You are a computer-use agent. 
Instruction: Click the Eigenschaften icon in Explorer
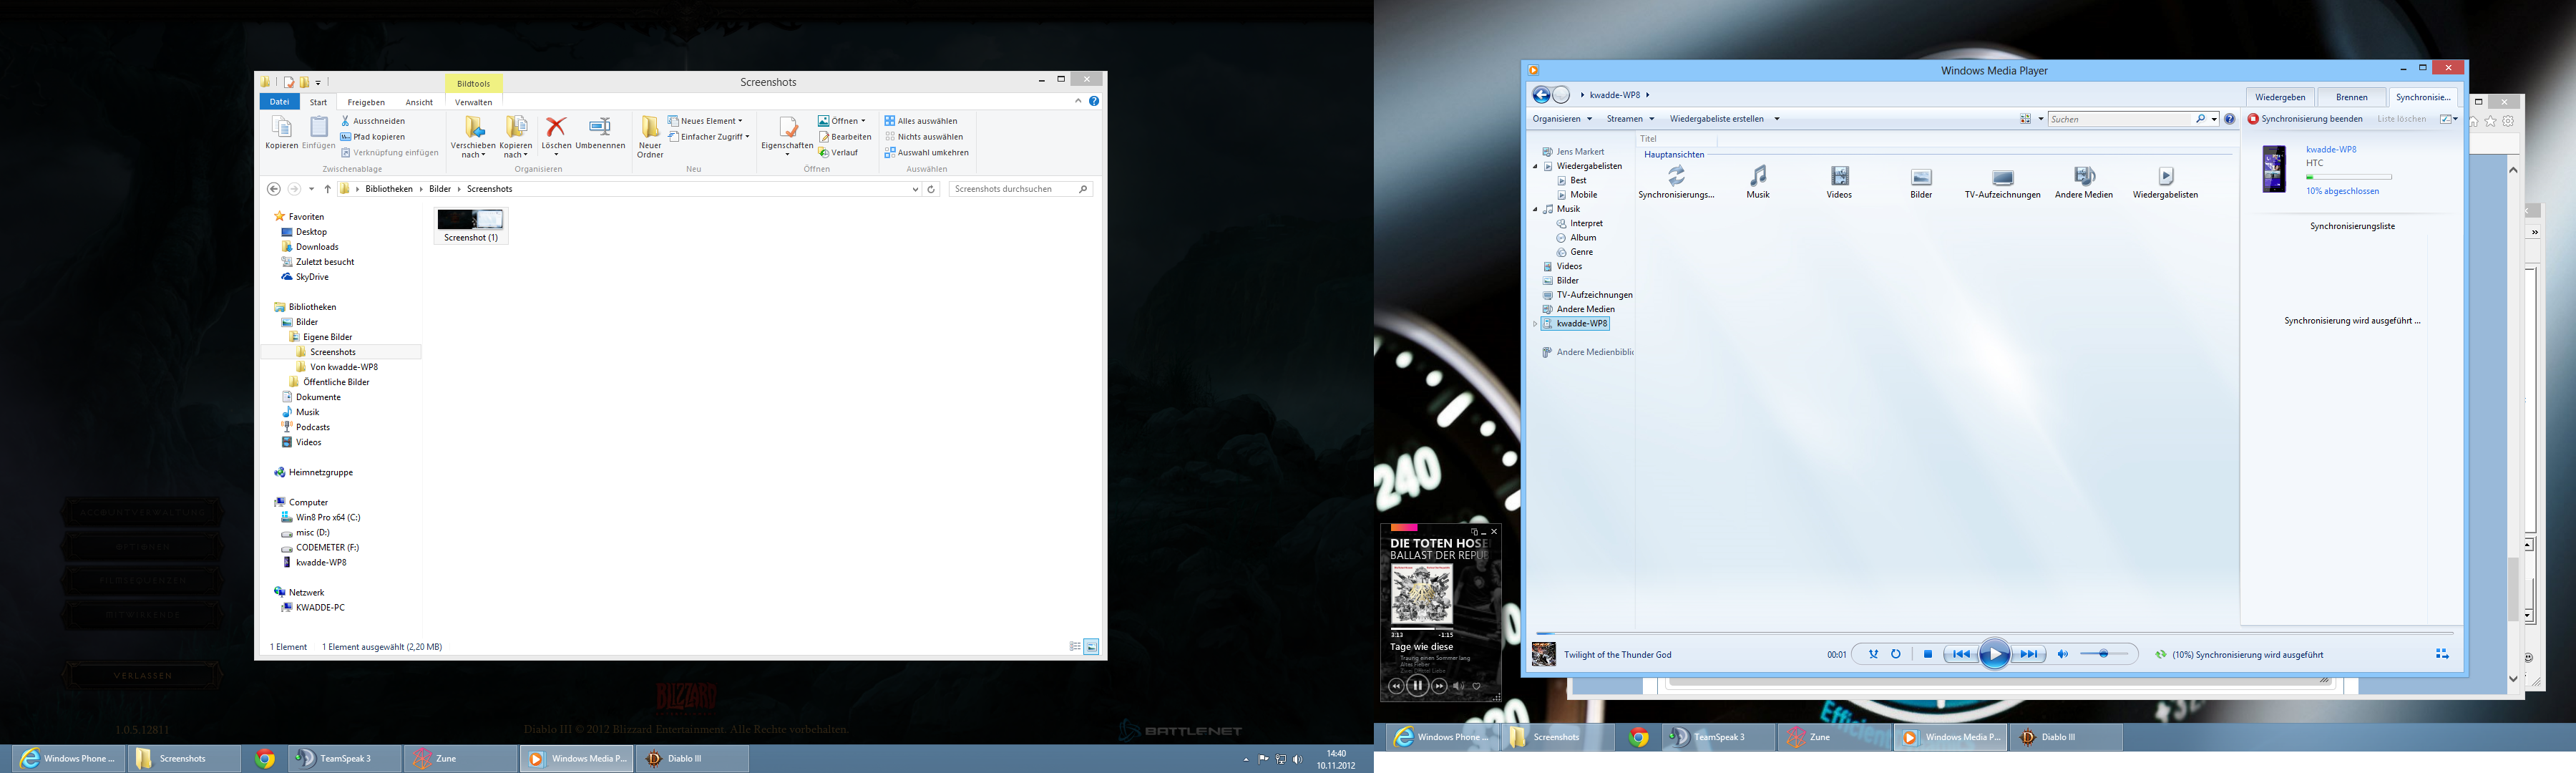click(787, 127)
